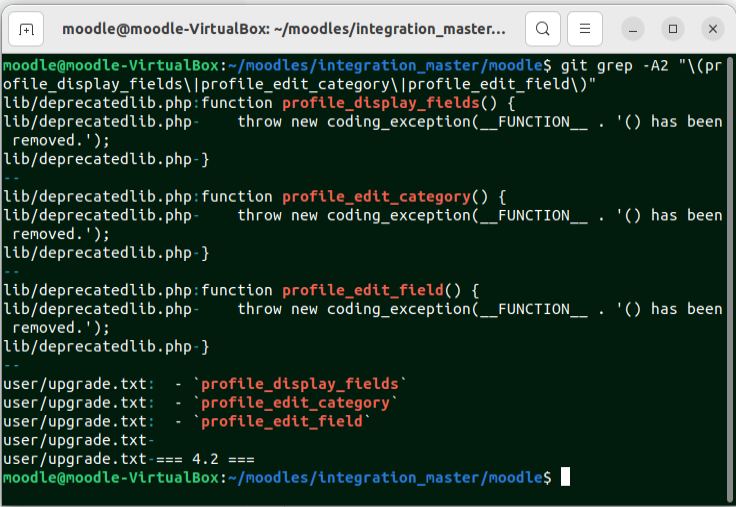Click 'profile_display_fields' in function definition line
Screen dimensions: 736x507
click(381, 103)
